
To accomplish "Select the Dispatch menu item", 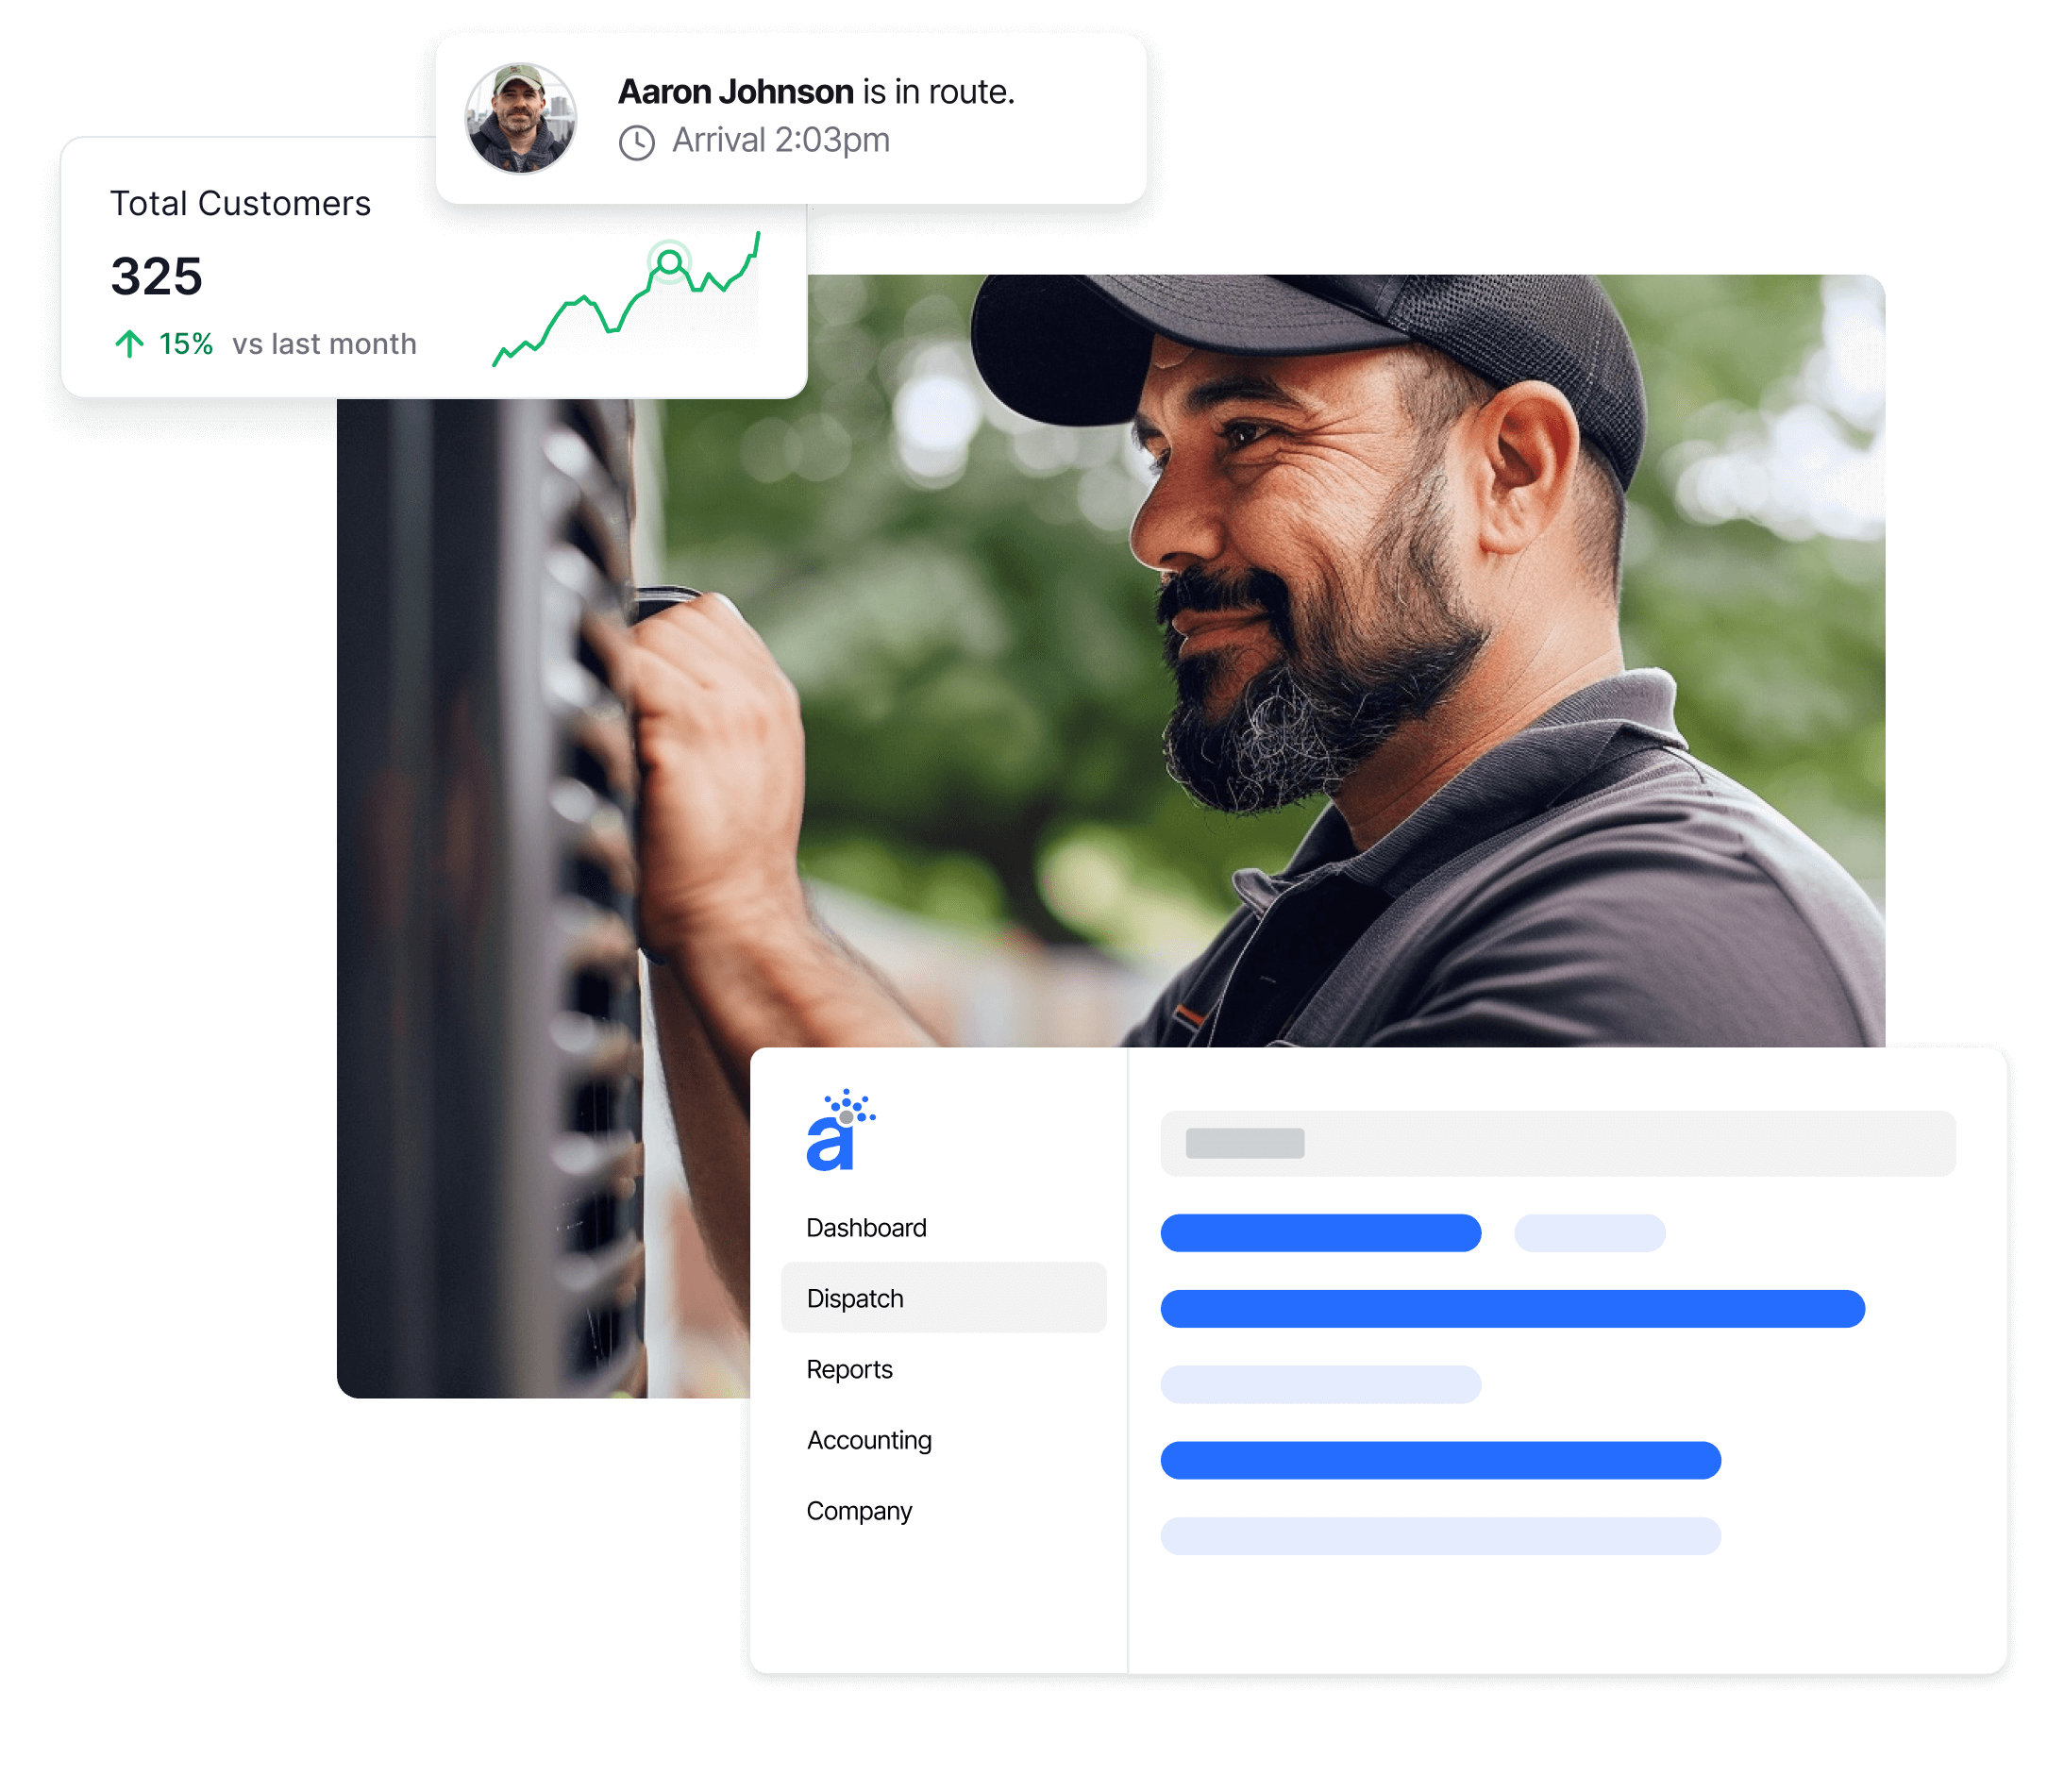I will coord(857,1298).
